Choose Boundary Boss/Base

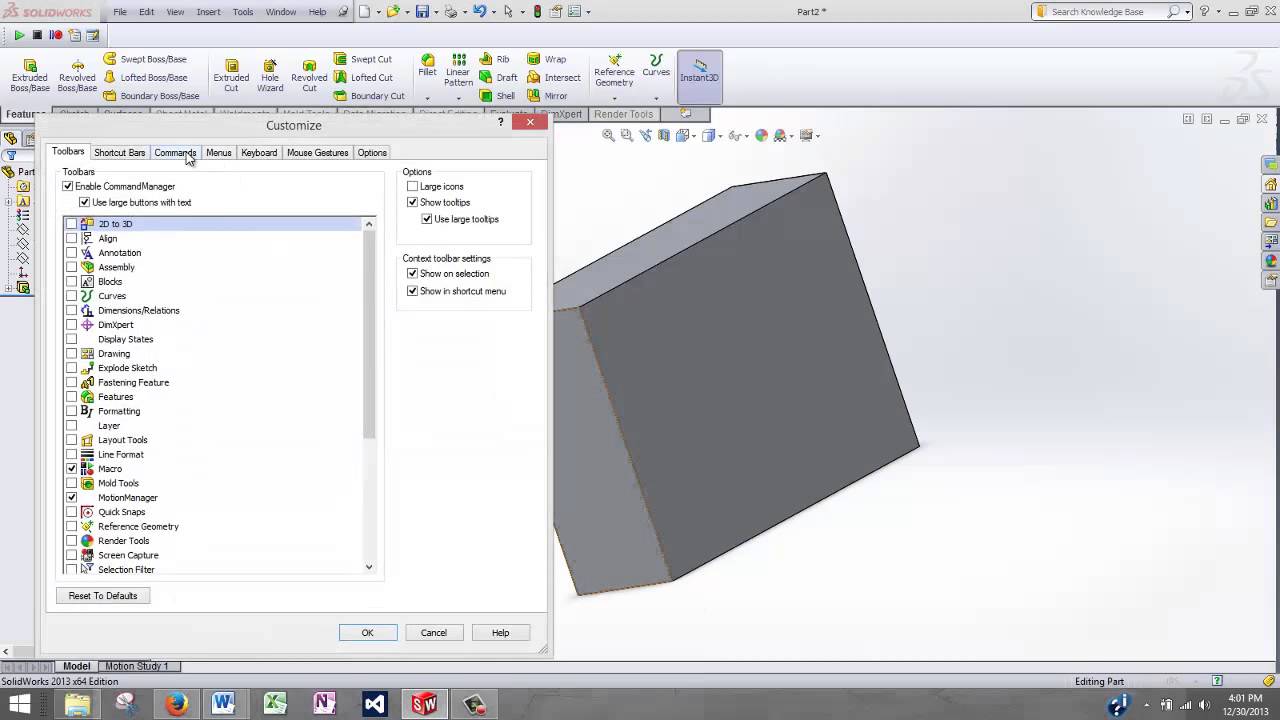coord(151,96)
